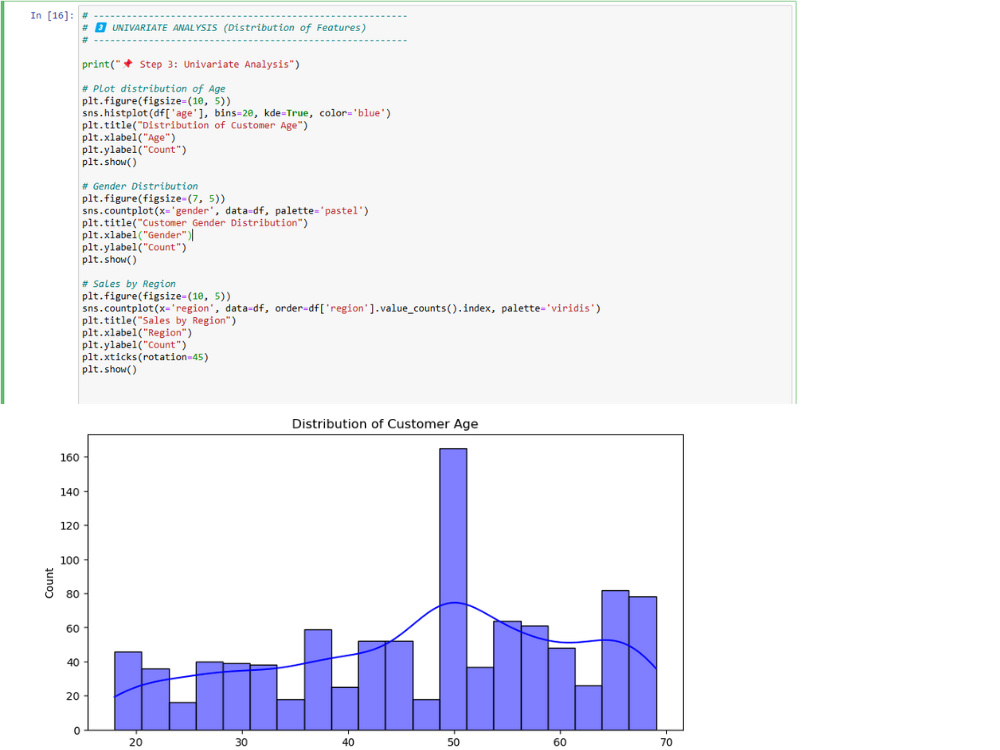Click the print "Step 3: Univariate Analysis" line
Viewport: 1000px width, 750px height.
[x=191, y=64]
